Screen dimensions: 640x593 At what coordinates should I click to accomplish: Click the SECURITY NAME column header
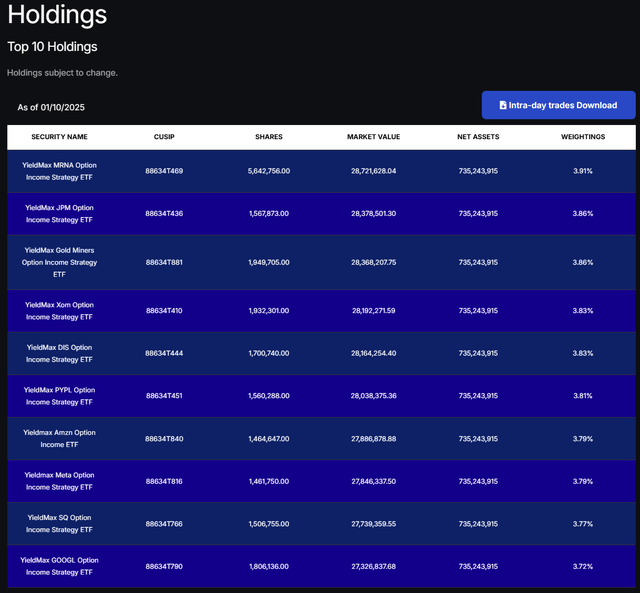[x=59, y=137]
